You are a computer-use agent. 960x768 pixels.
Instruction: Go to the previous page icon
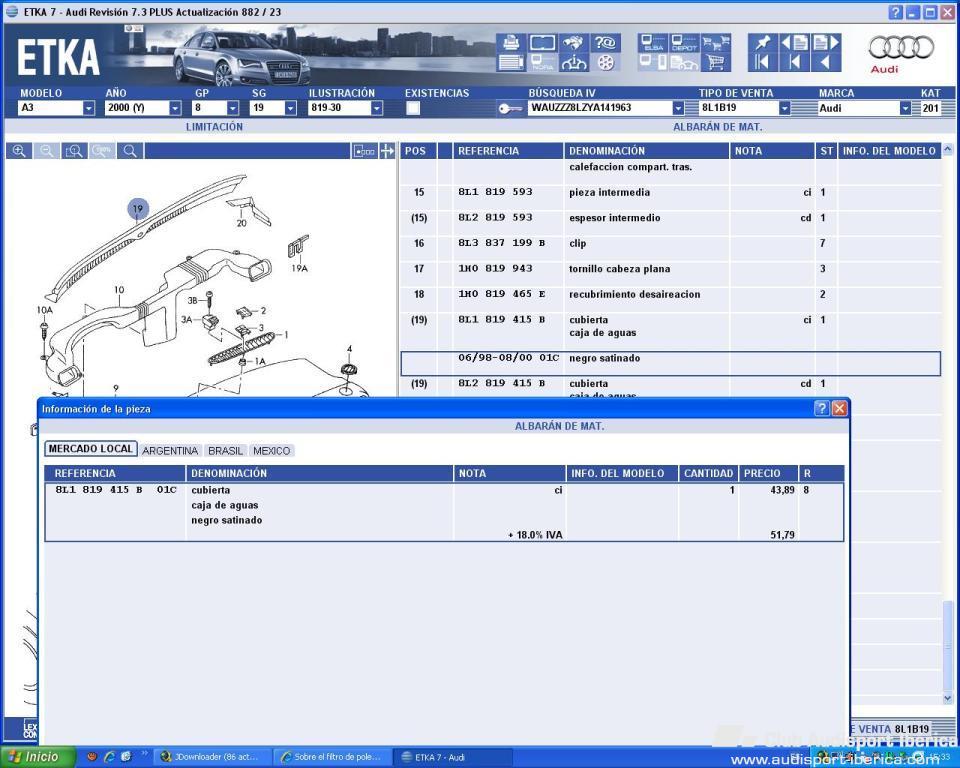tap(795, 42)
